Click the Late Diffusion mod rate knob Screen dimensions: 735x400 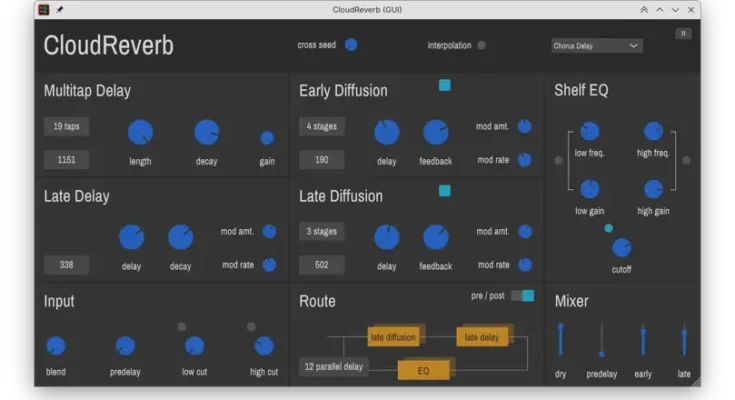click(x=525, y=264)
